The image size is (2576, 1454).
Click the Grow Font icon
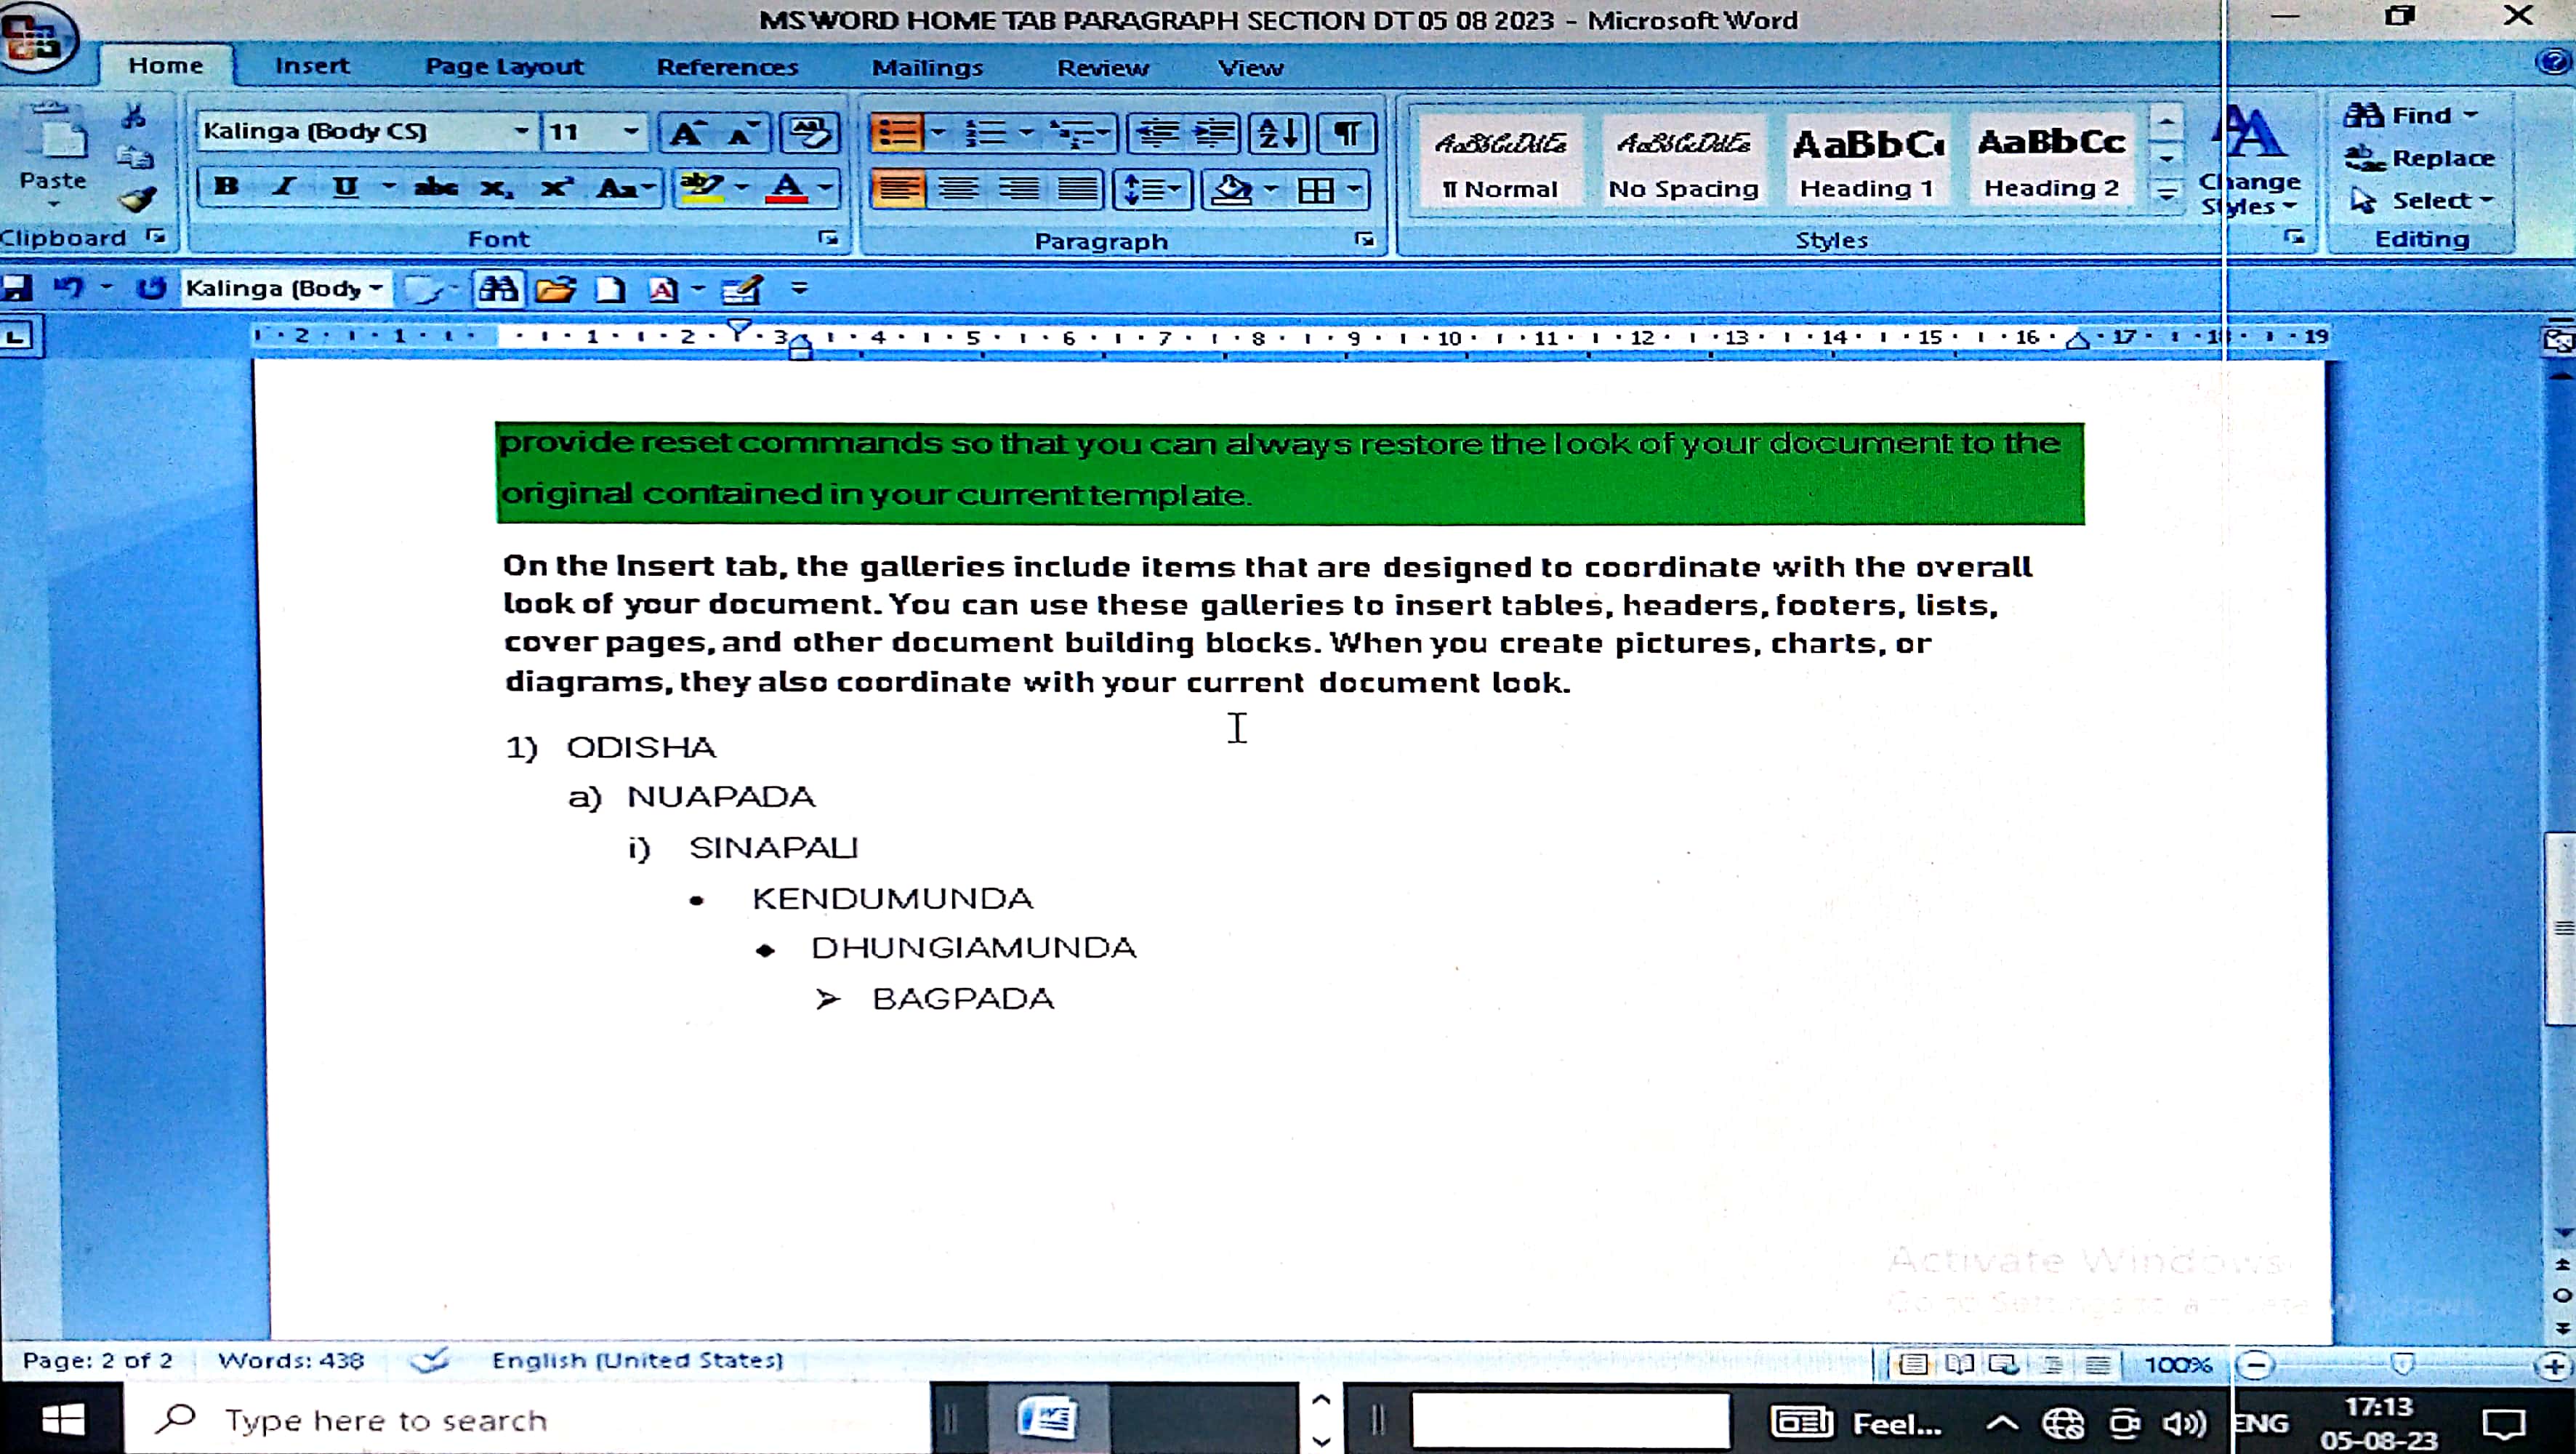(687, 133)
